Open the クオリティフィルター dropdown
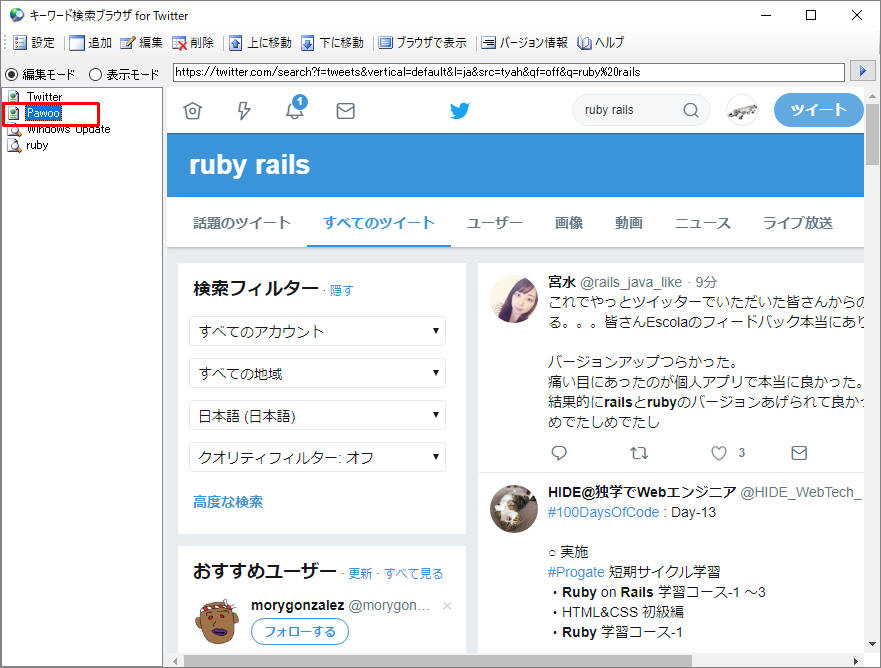 317,458
